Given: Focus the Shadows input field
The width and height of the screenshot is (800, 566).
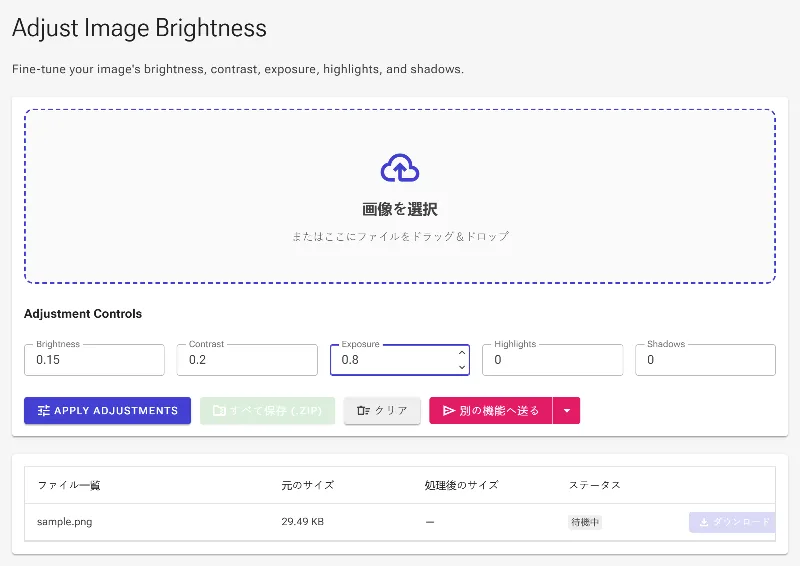Looking at the screenshot, I should pyautogui.click(x=705, y=360).
